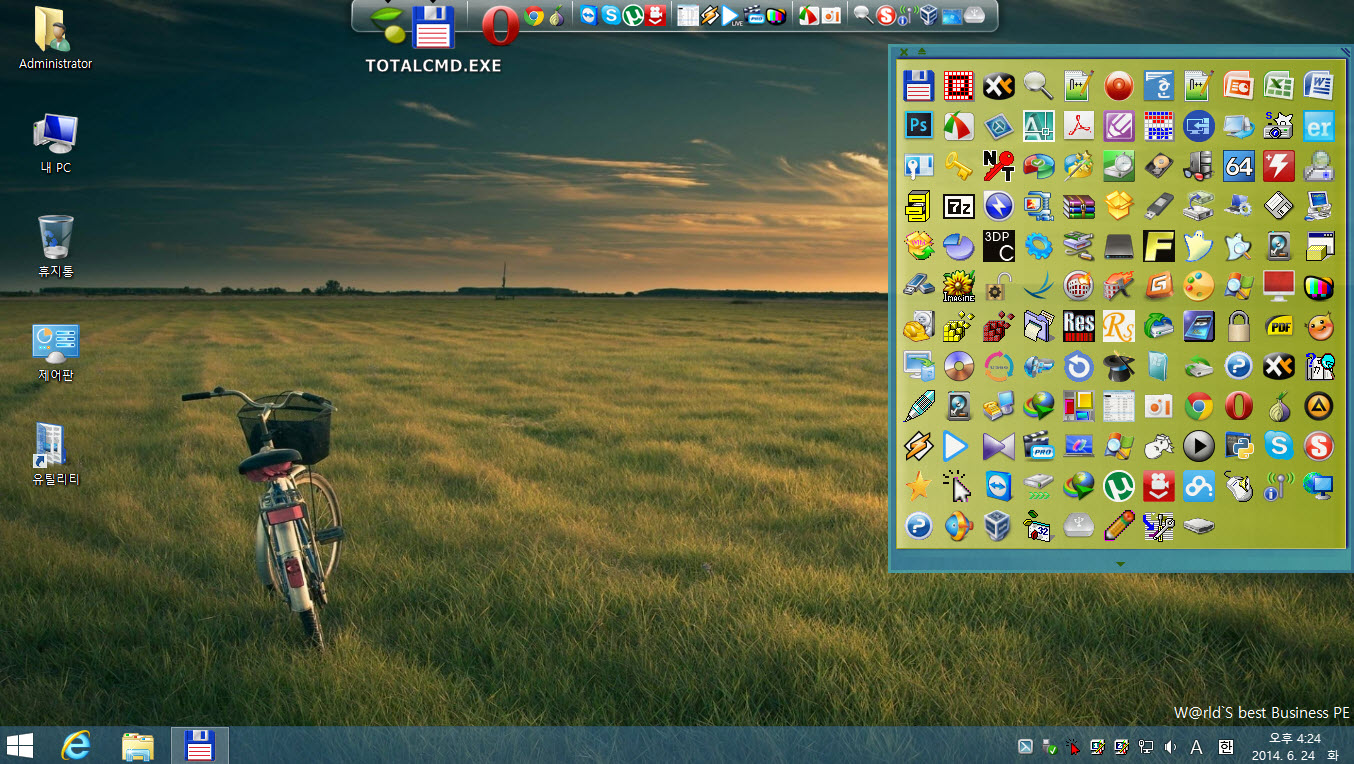Screen dimensions: 1354x764
Task: Open the Administrator desktop folder
Action: [55, 38]
